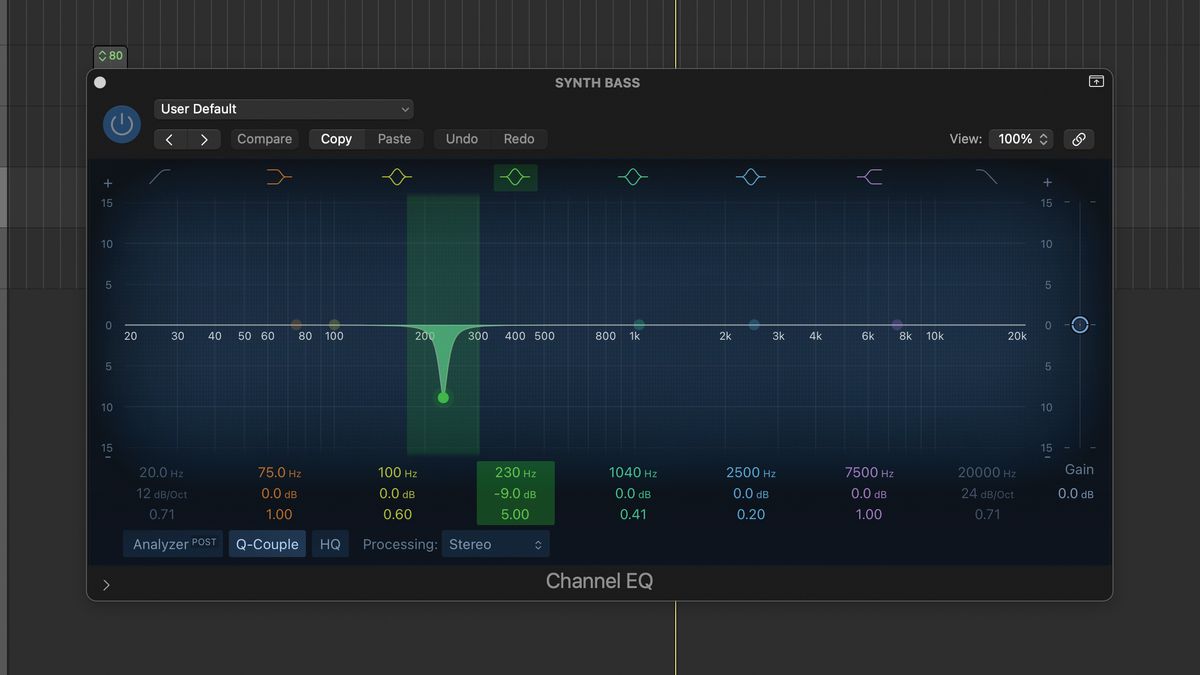
Task: Toggle the Channel EQ power button
Action: (121, 124)
